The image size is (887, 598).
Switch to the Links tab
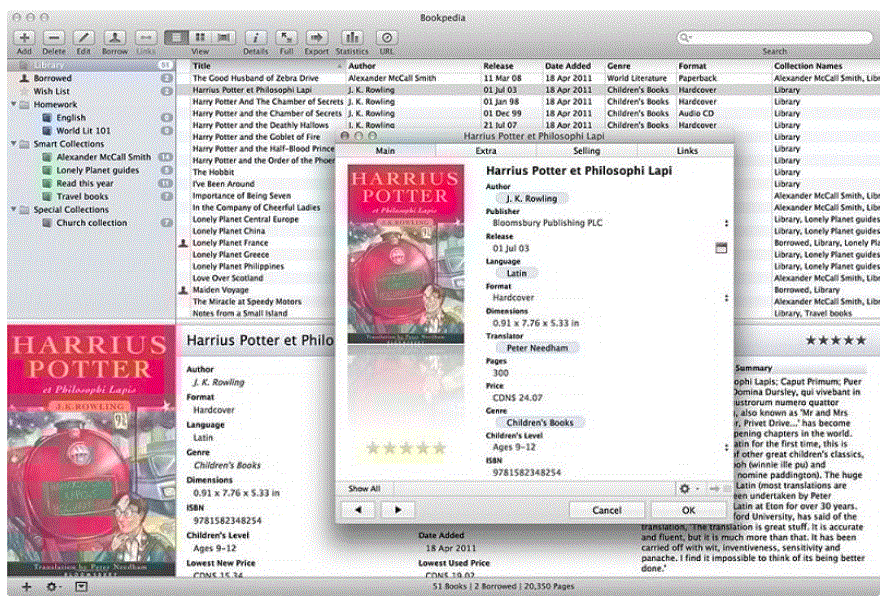687,150
